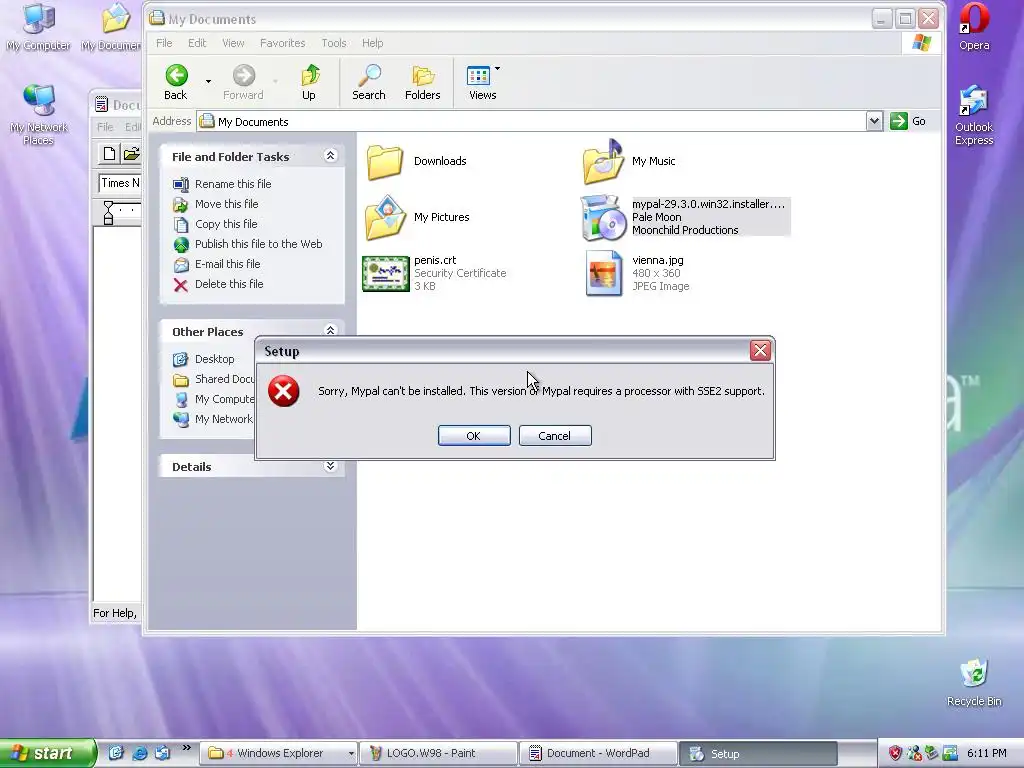Viewport: 1024px width, 768px height.
Task: Click the Start button
Action: tap(47, 753)
